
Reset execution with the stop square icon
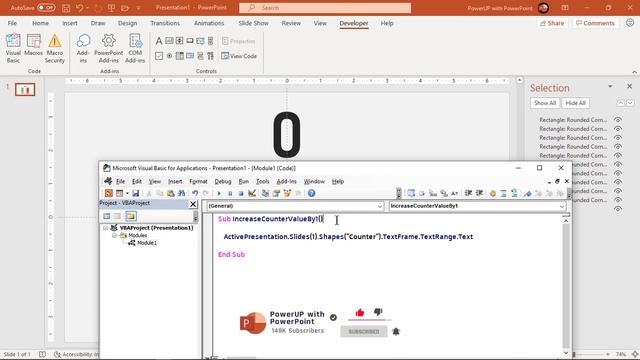pos(241,193)
